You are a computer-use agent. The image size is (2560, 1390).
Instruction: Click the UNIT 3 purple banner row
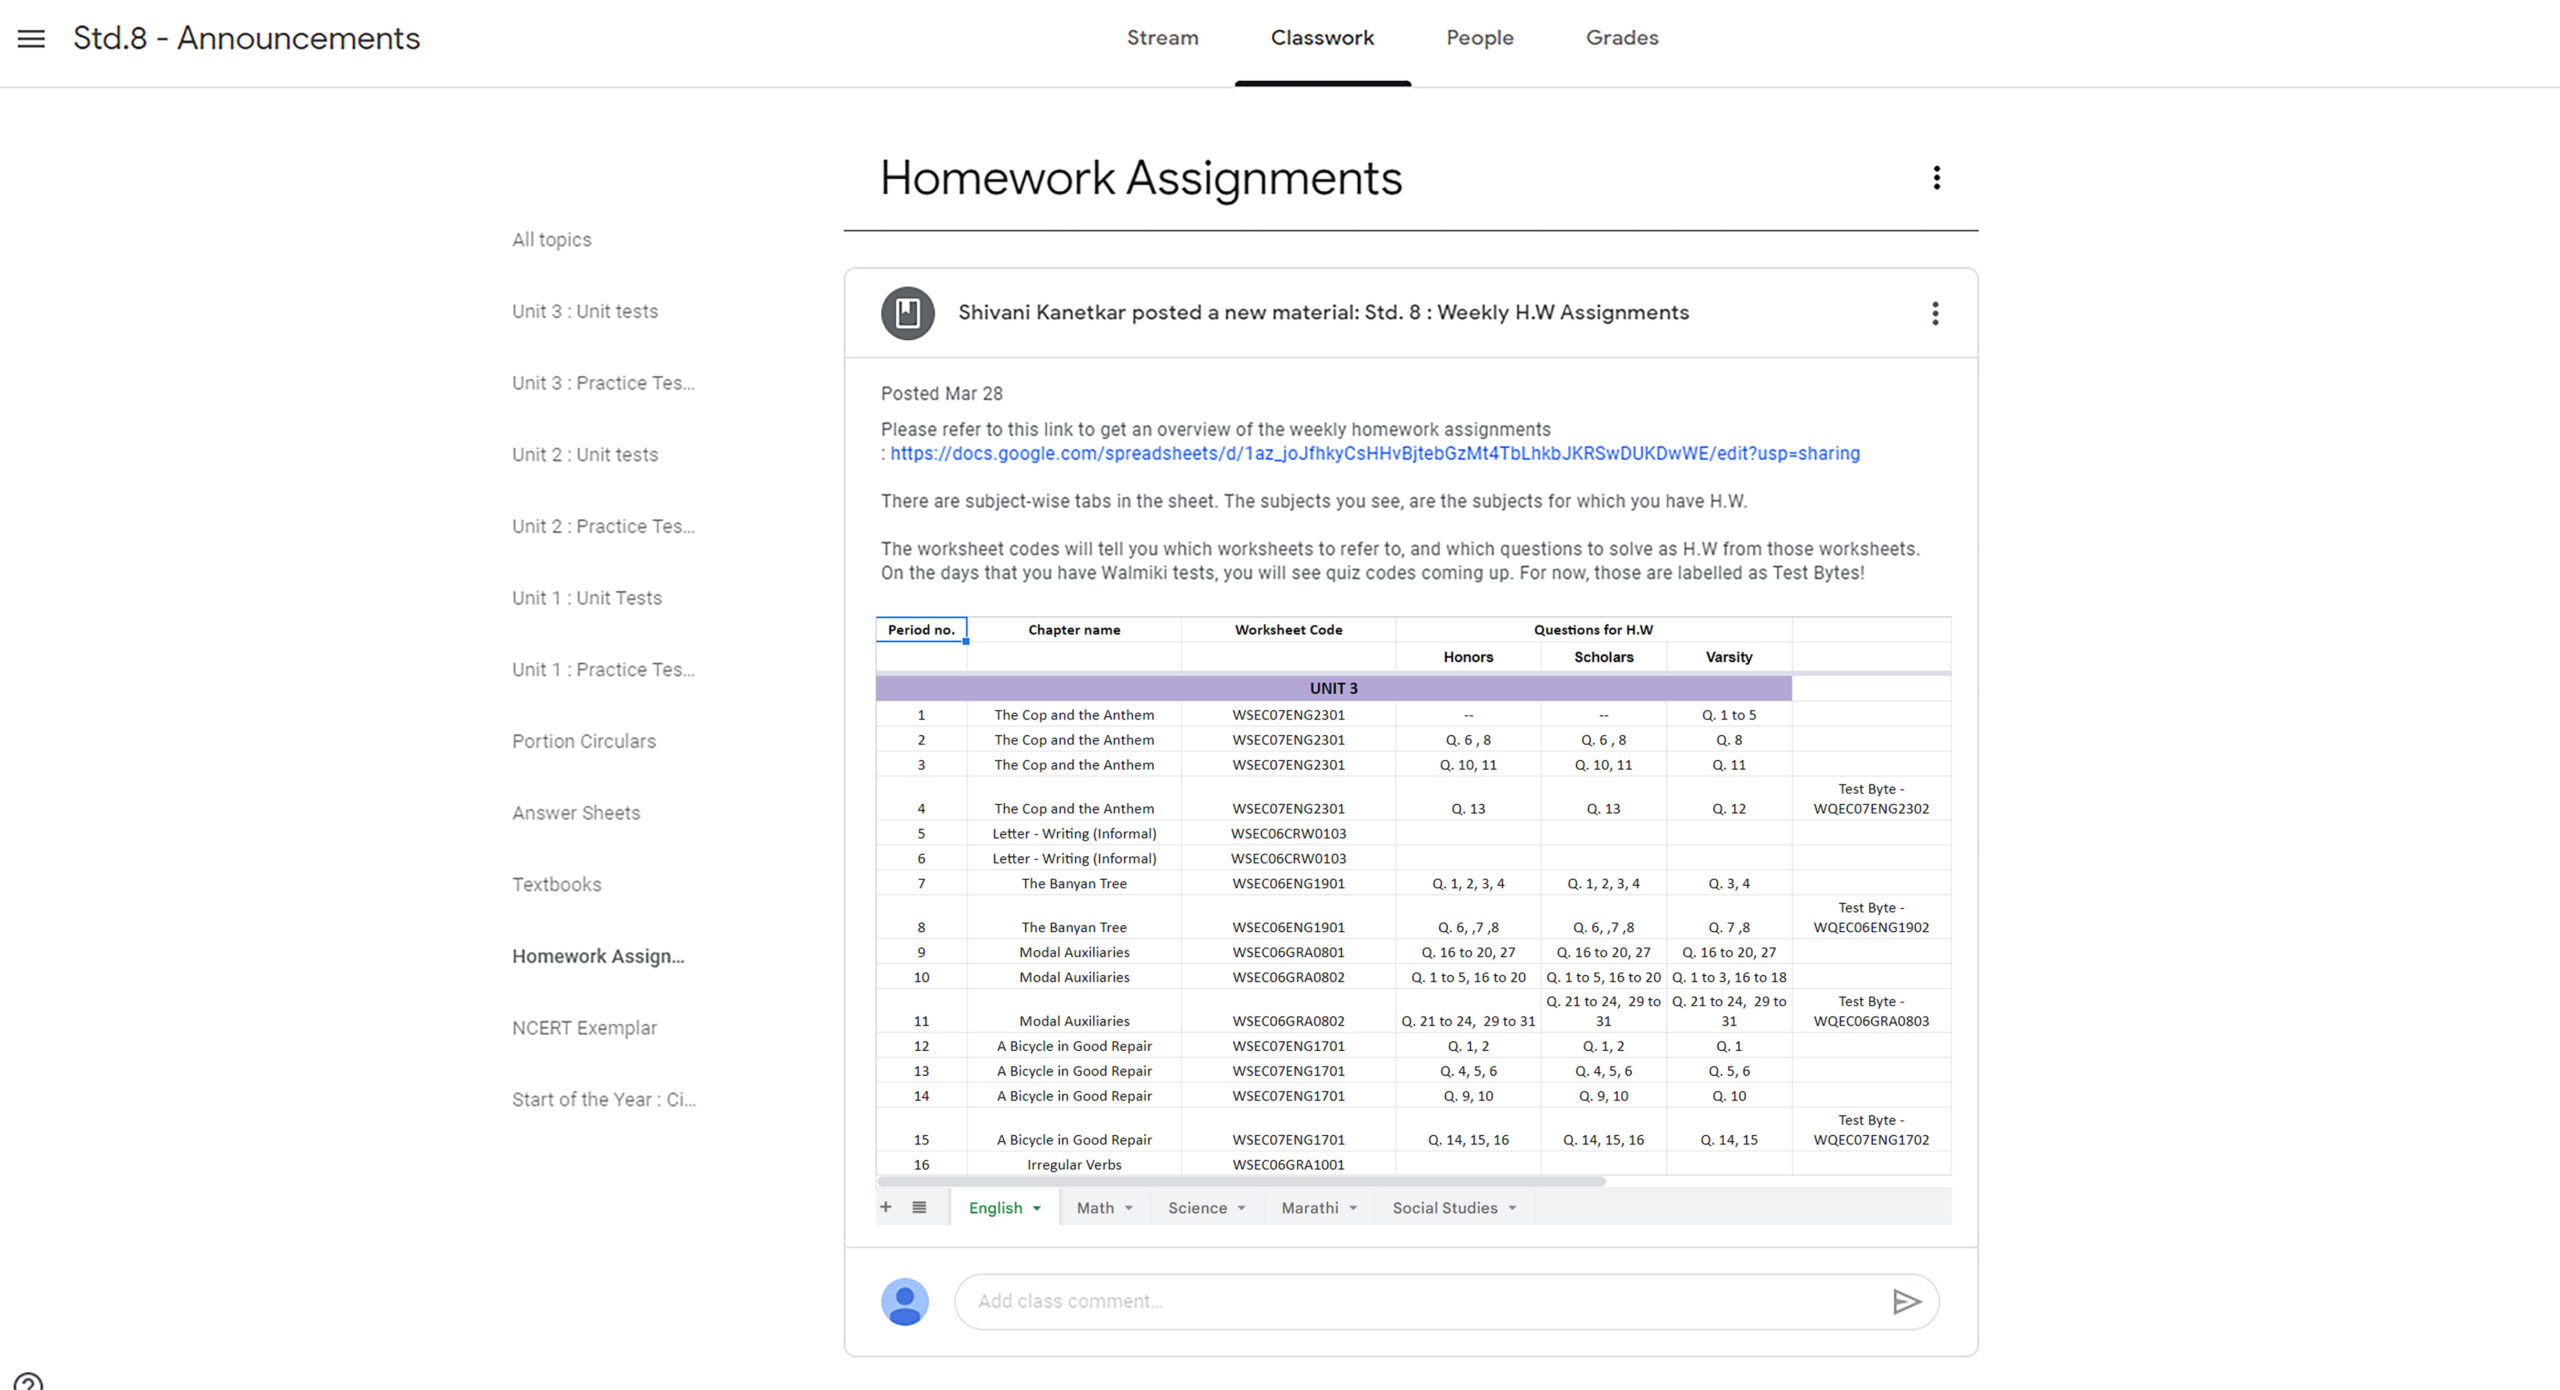(x=1334, y=688)
